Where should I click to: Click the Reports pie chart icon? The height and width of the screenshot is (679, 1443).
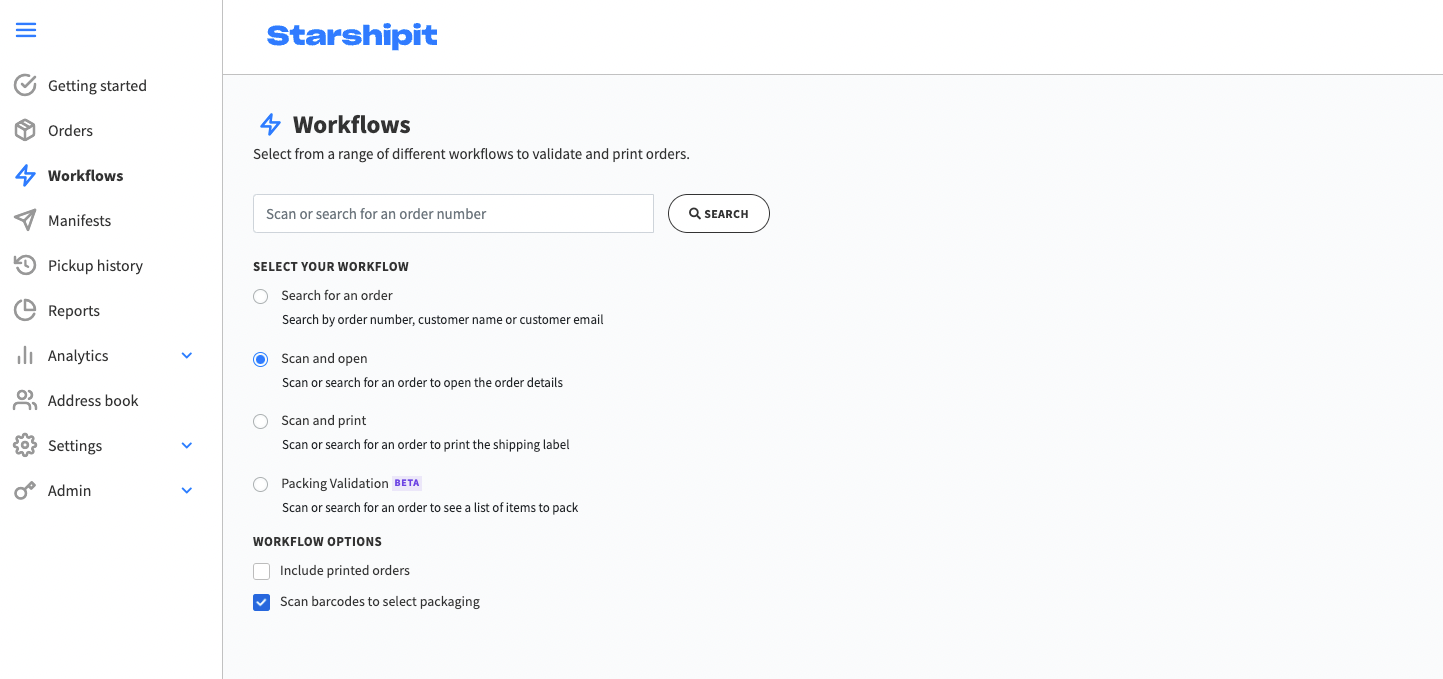click(x=25, y=310)
